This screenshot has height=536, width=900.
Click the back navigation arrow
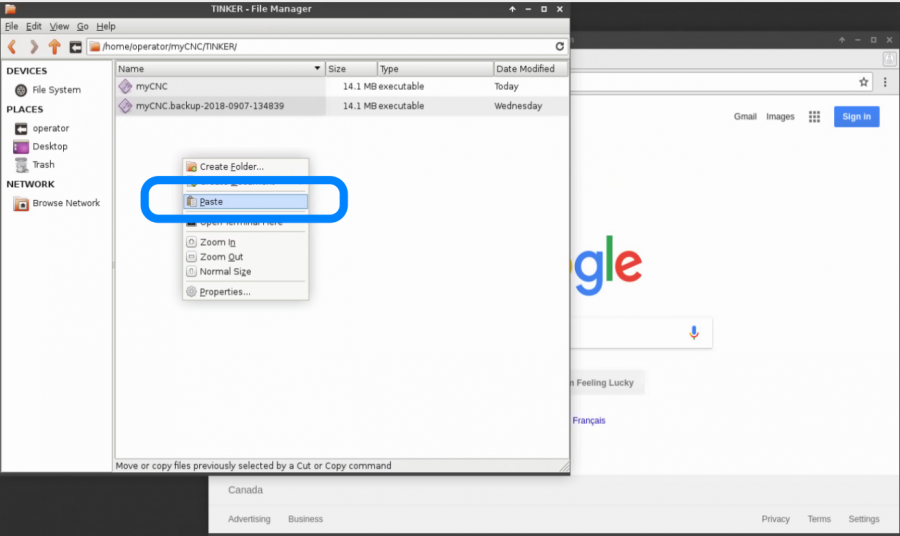pos(13,46)
